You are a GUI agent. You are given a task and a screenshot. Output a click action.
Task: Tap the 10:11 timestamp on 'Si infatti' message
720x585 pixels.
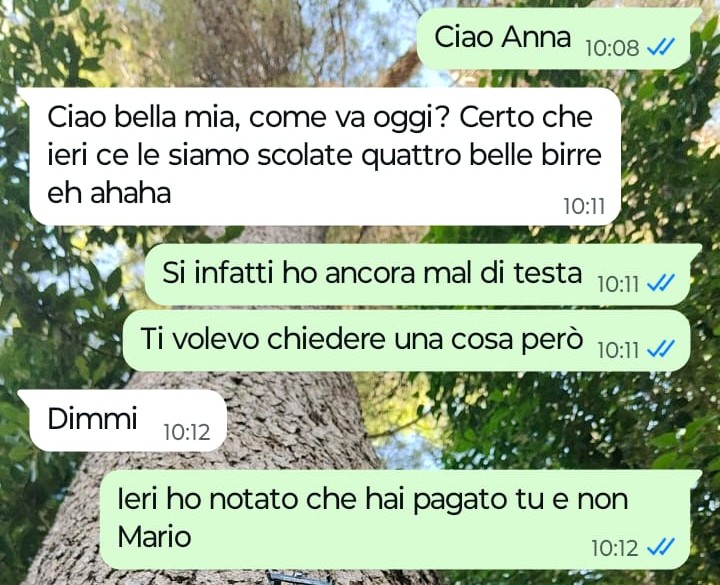tap(618, 284)
